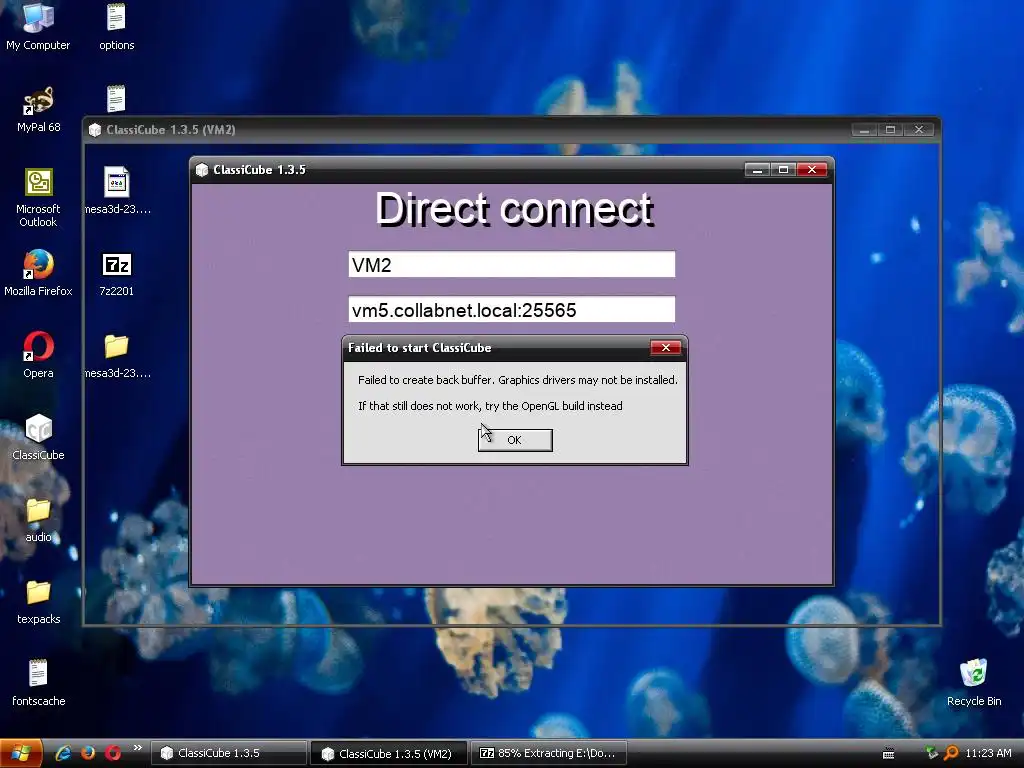Click the system tray keyboard icon

(x=888, y=754)
